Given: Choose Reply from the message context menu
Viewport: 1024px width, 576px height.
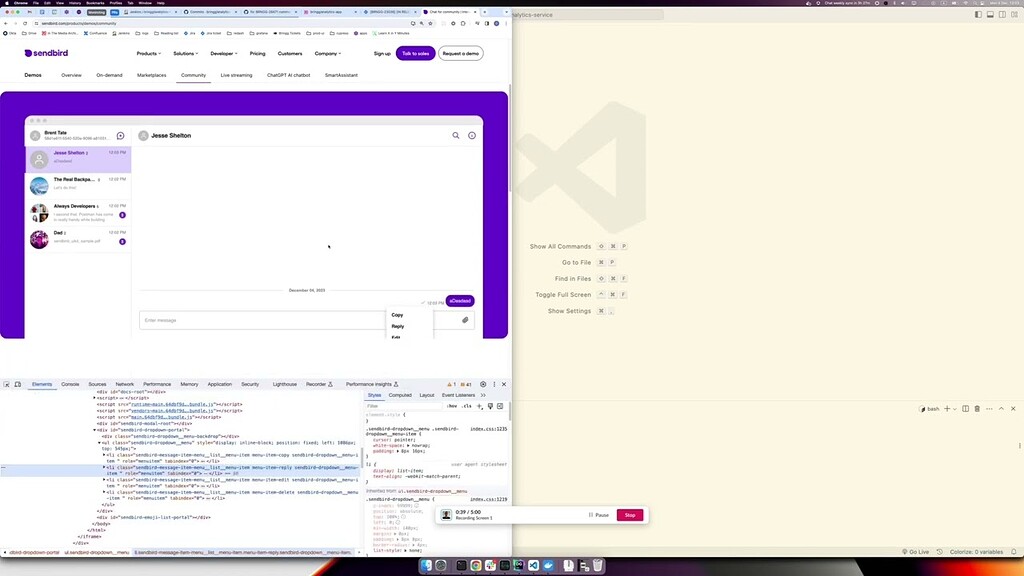Looking at the screenshot, I should [x=397, y=326].
